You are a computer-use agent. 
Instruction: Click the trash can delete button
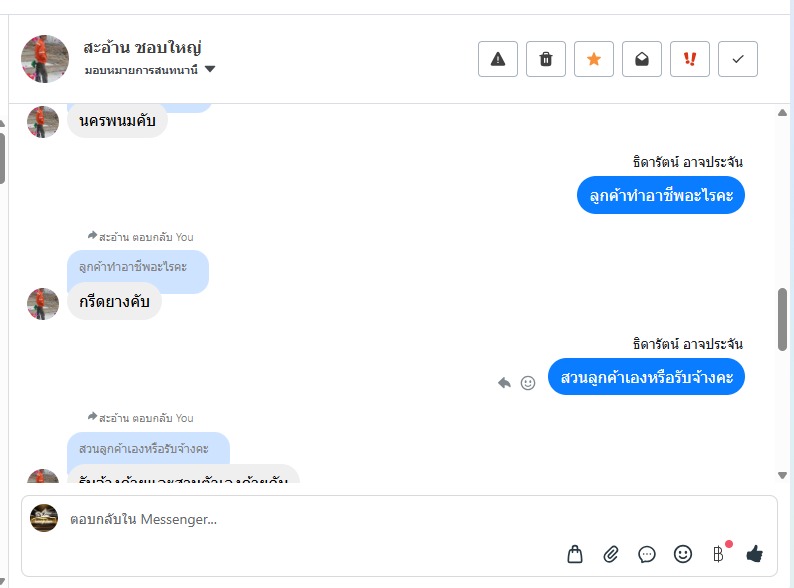(x=546, y=59)
